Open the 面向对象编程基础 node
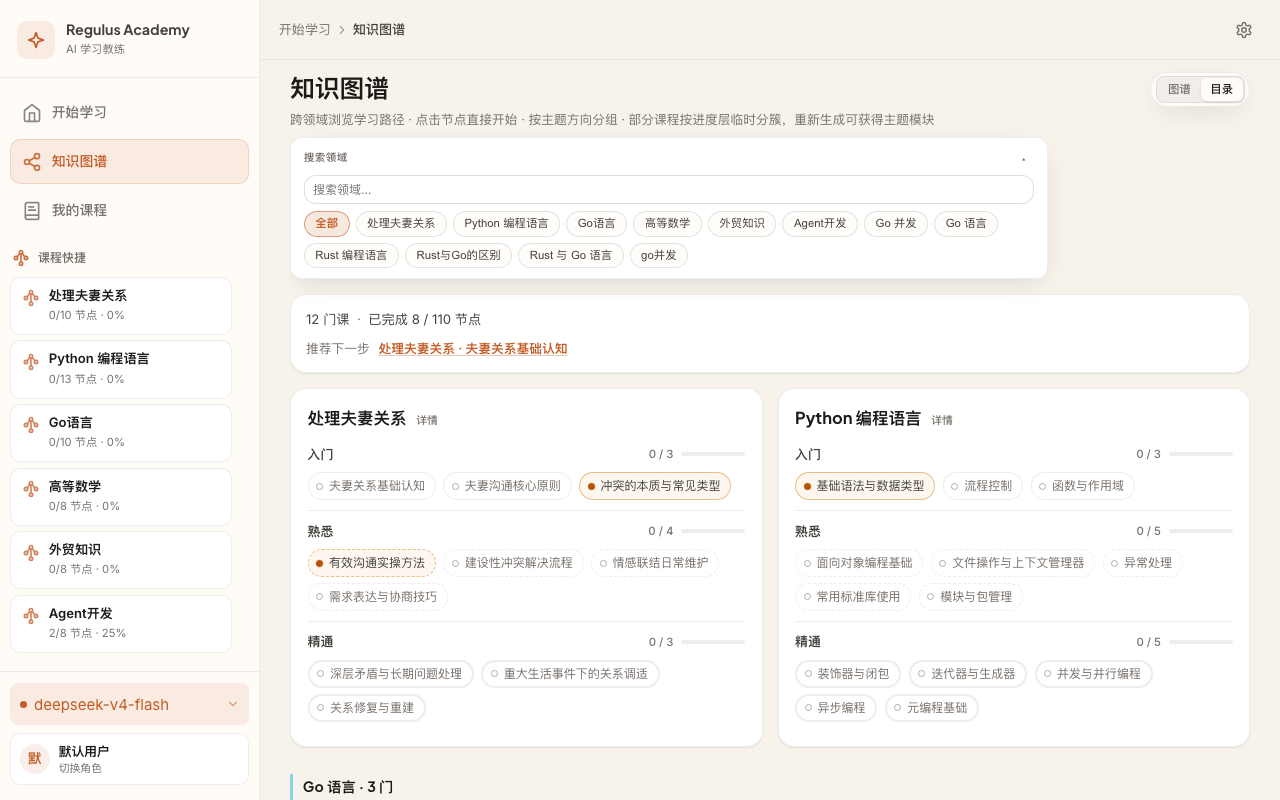The height and width of the screenshot is (800, 1280). coord(859,563)
